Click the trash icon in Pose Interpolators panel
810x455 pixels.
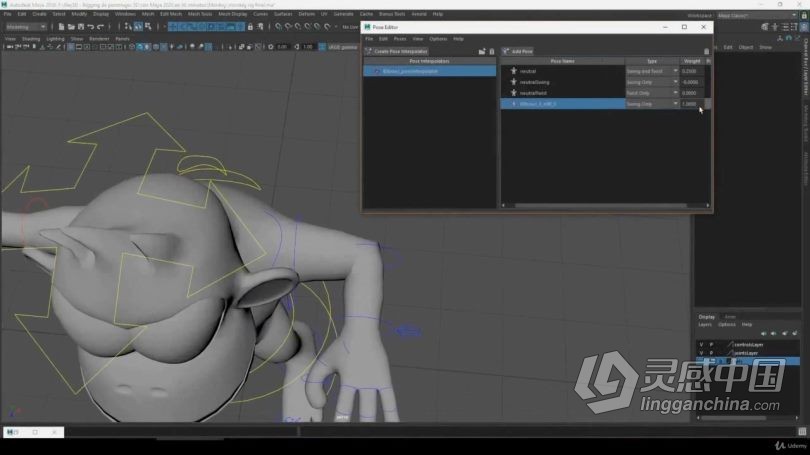492,51
